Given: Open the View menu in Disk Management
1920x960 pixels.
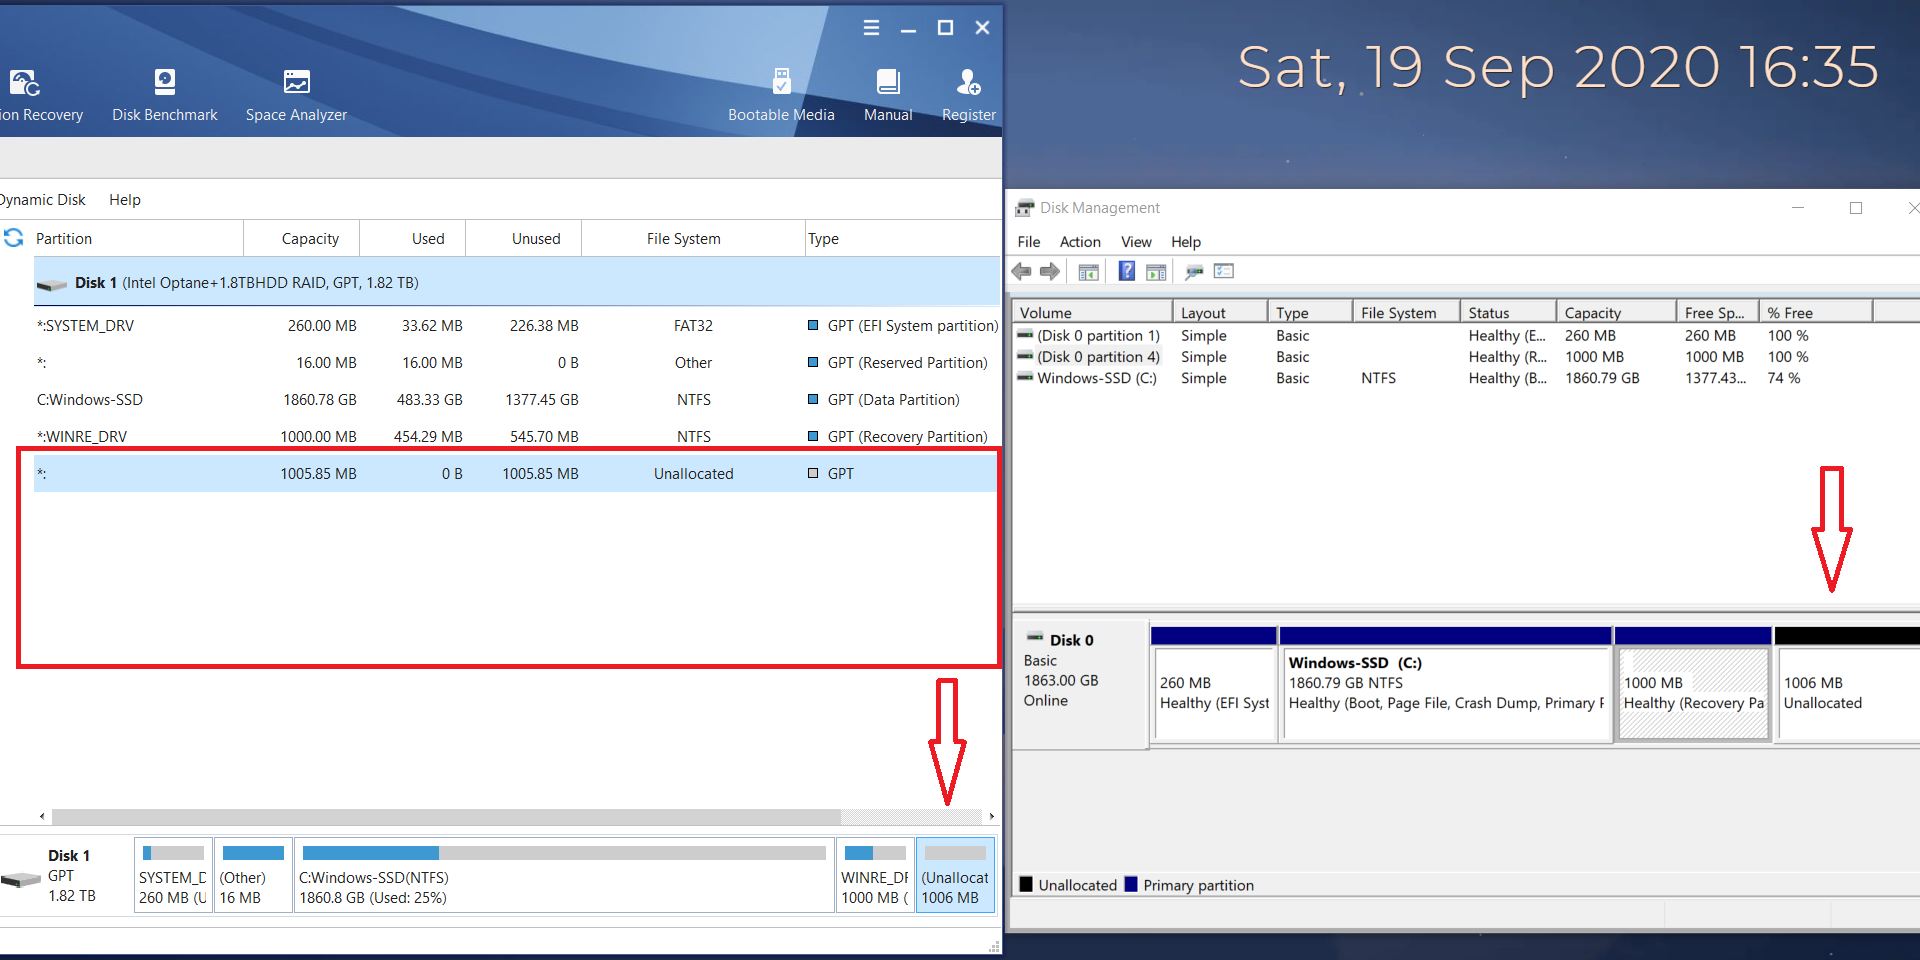Looking at the screenshot, I should click(x=1135, y=242).
